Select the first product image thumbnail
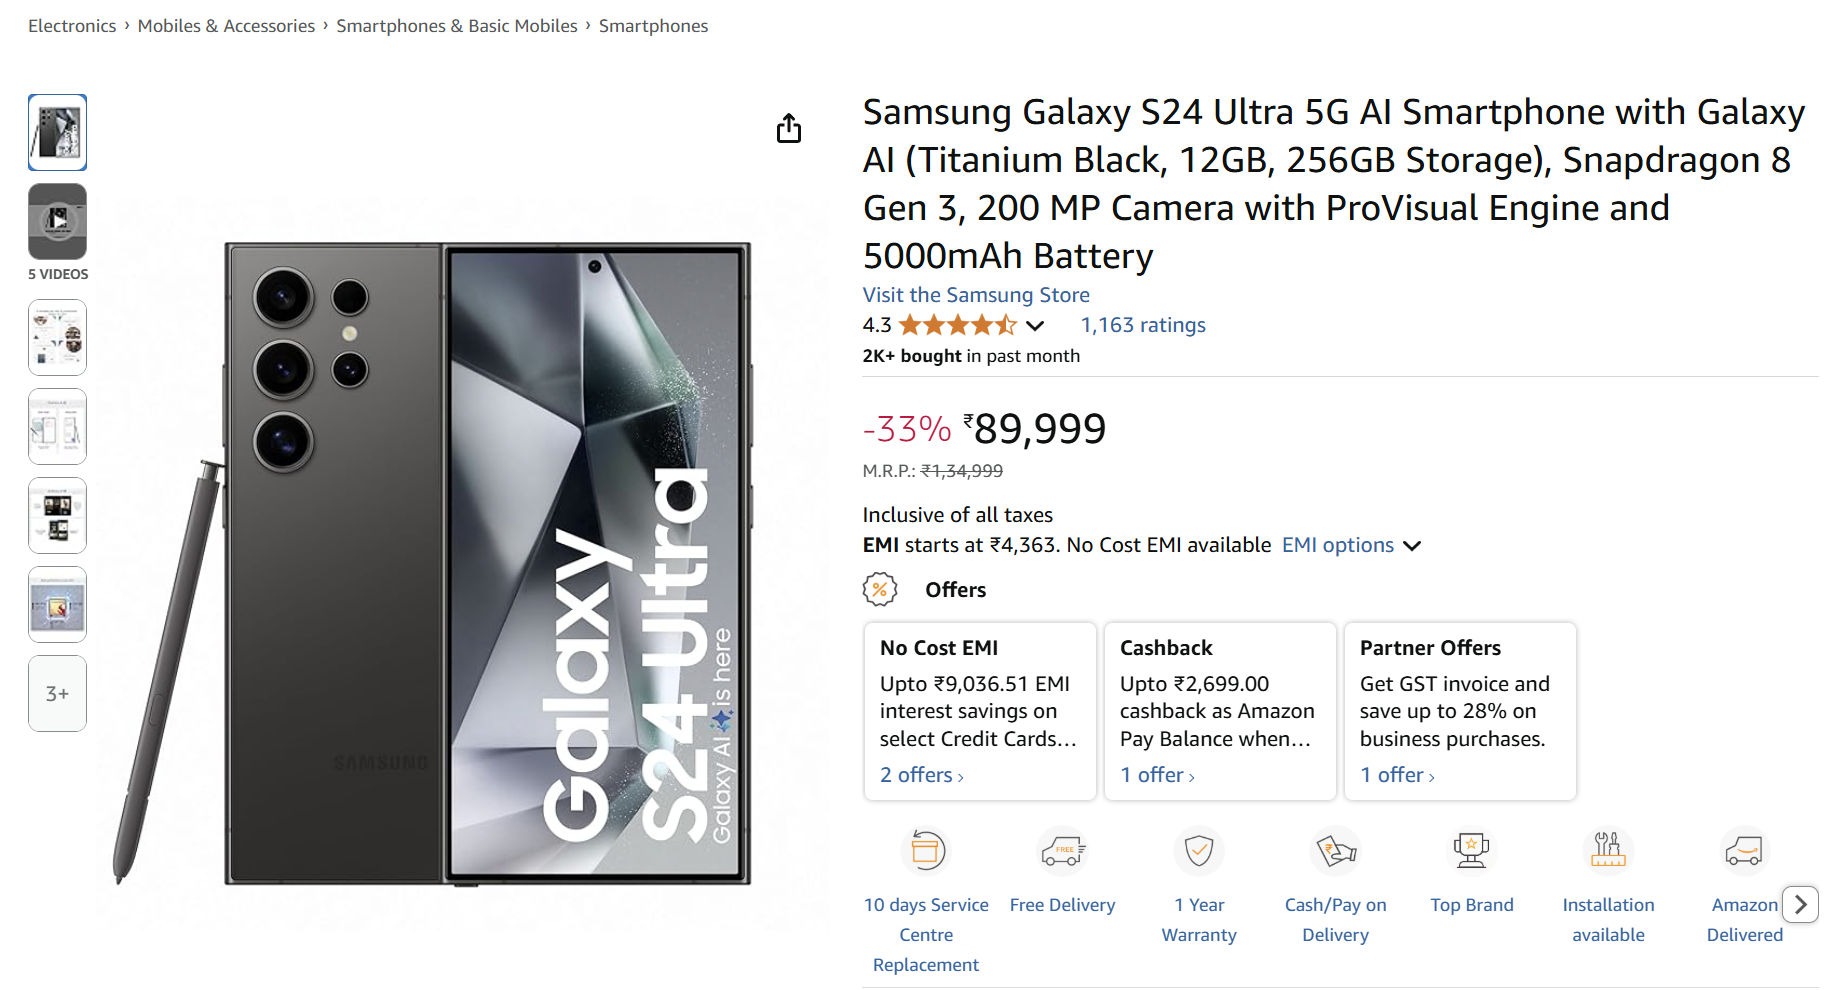This screenshot has height=990, width=1838. (57, 132)
